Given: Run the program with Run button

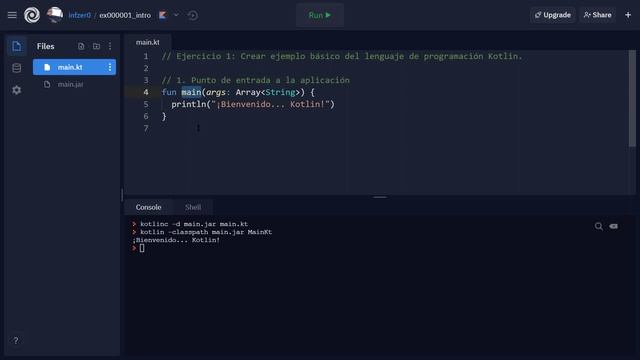Looking at the screenshot, I should (320, 15).
